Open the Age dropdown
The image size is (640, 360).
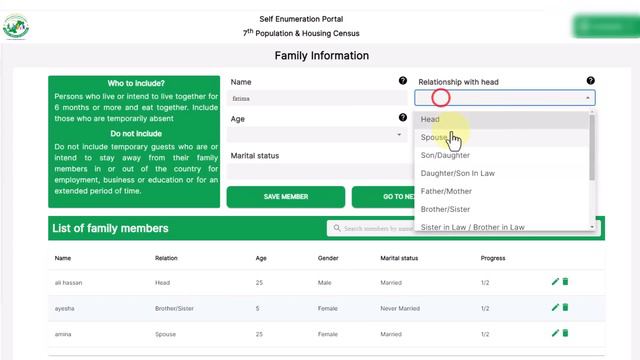coord(317,135)
